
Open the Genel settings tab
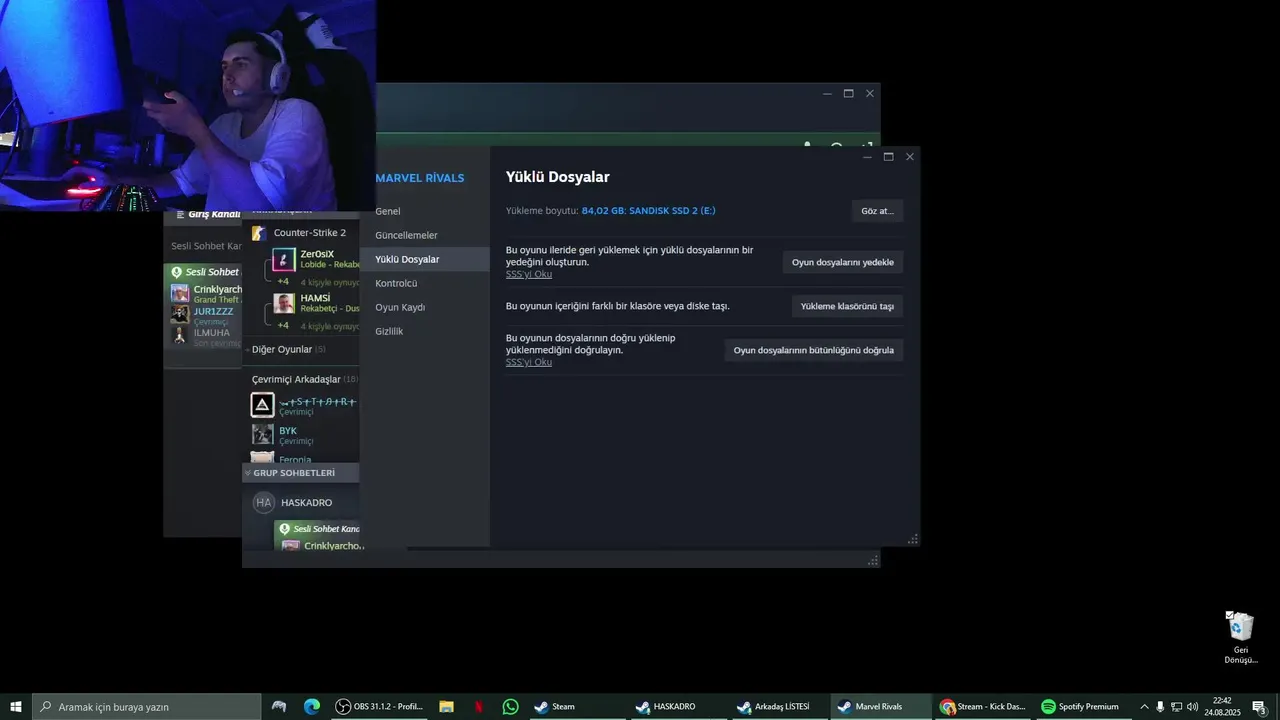[x=425, y=211]
